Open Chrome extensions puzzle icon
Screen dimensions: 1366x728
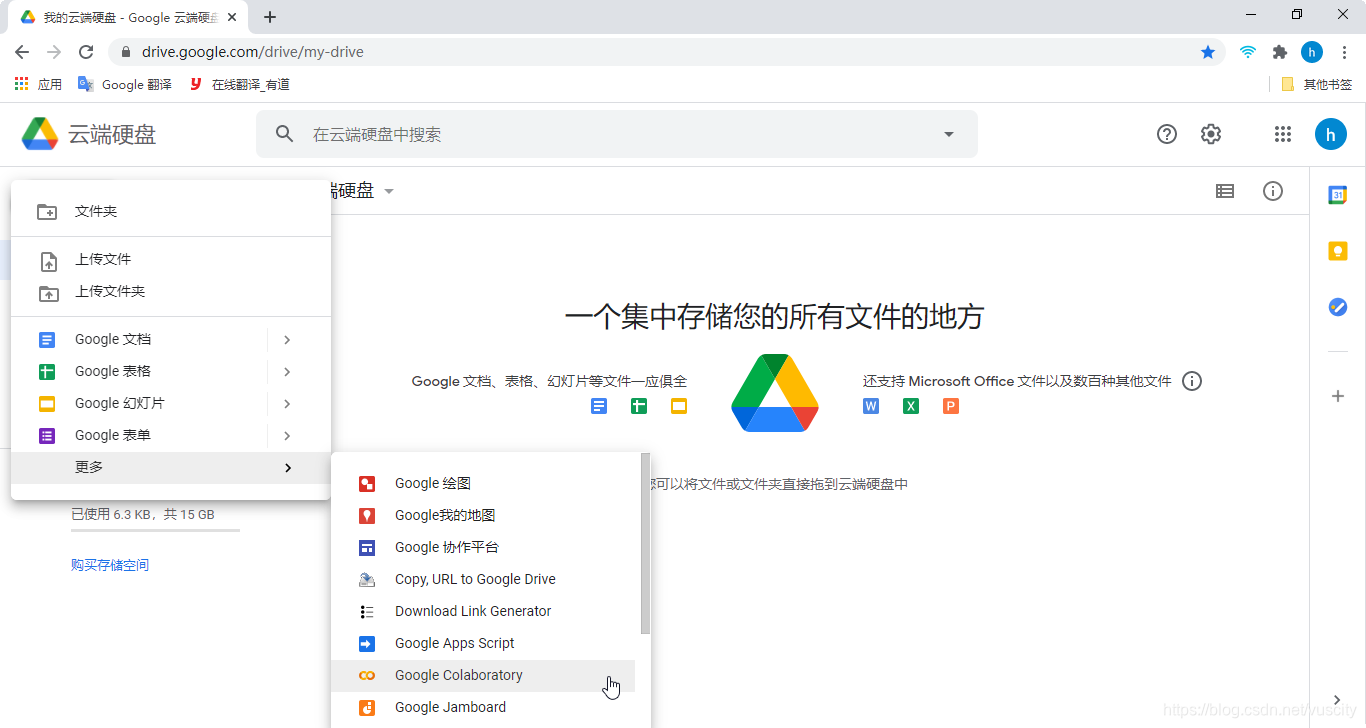click(1280, 52)
